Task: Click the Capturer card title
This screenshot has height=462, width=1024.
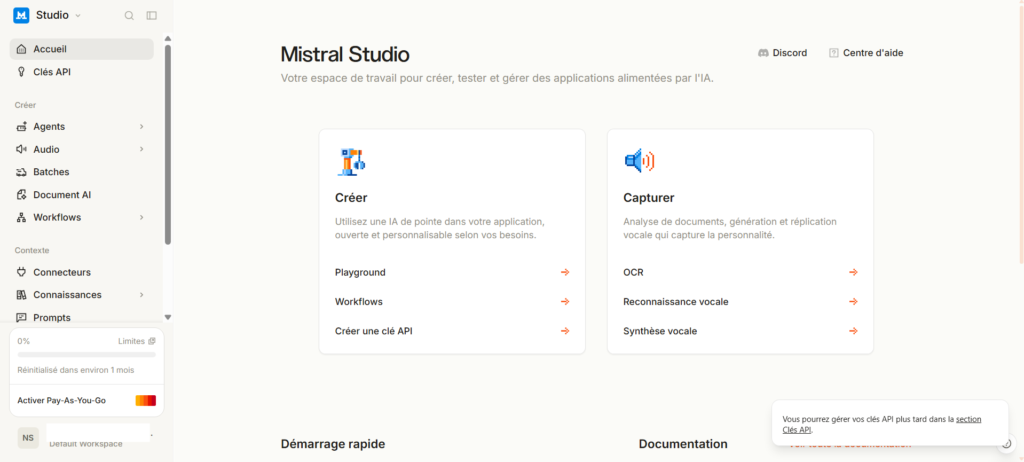Action: [649, 197]
